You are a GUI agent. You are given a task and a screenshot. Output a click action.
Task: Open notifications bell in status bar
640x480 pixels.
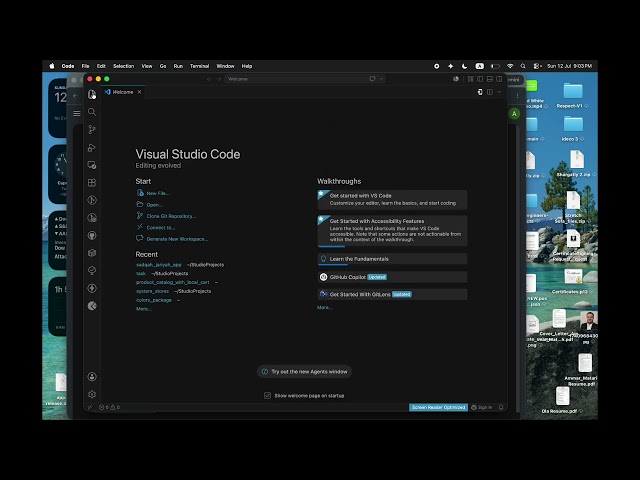(501, 407)
